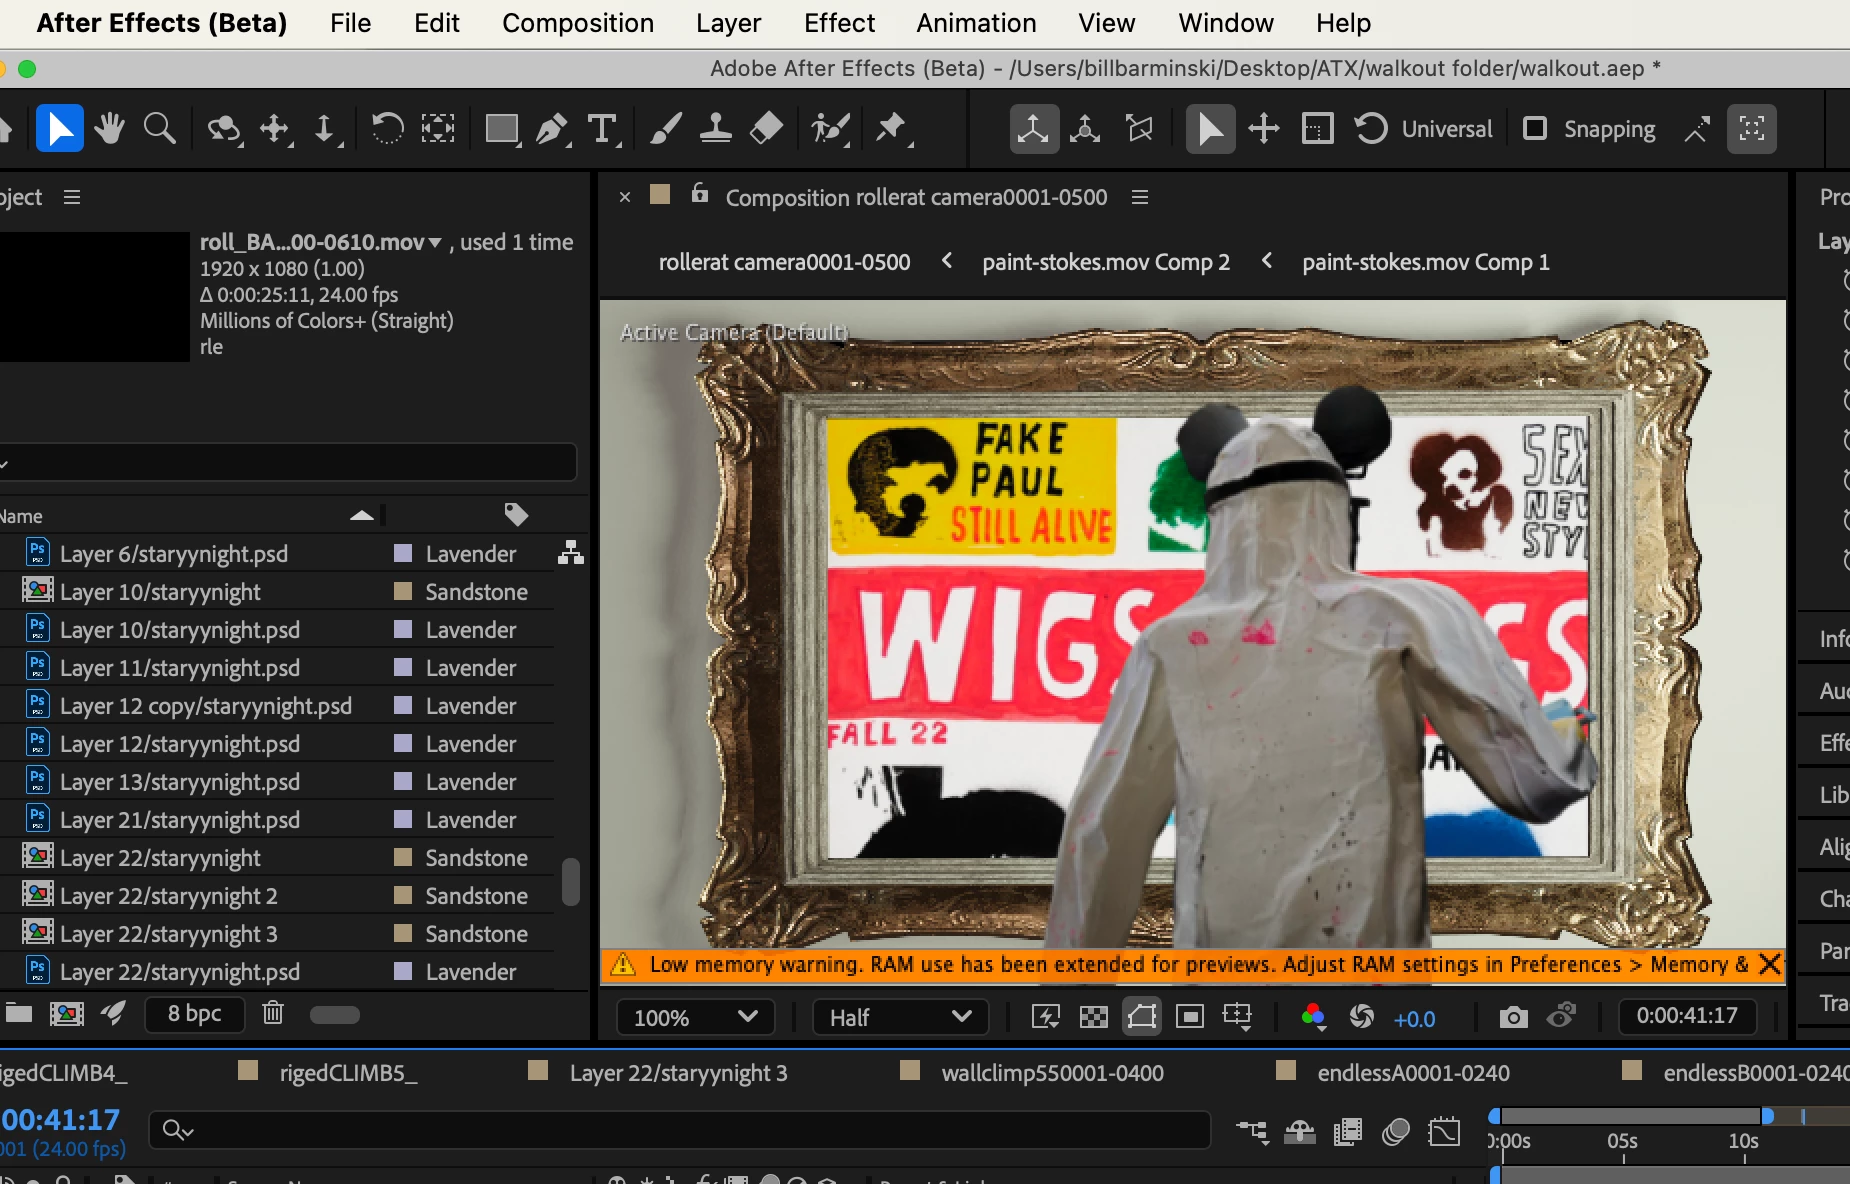Click the timeline search field
The height and width of the screenshot is (1184, 1850).
680,1130
